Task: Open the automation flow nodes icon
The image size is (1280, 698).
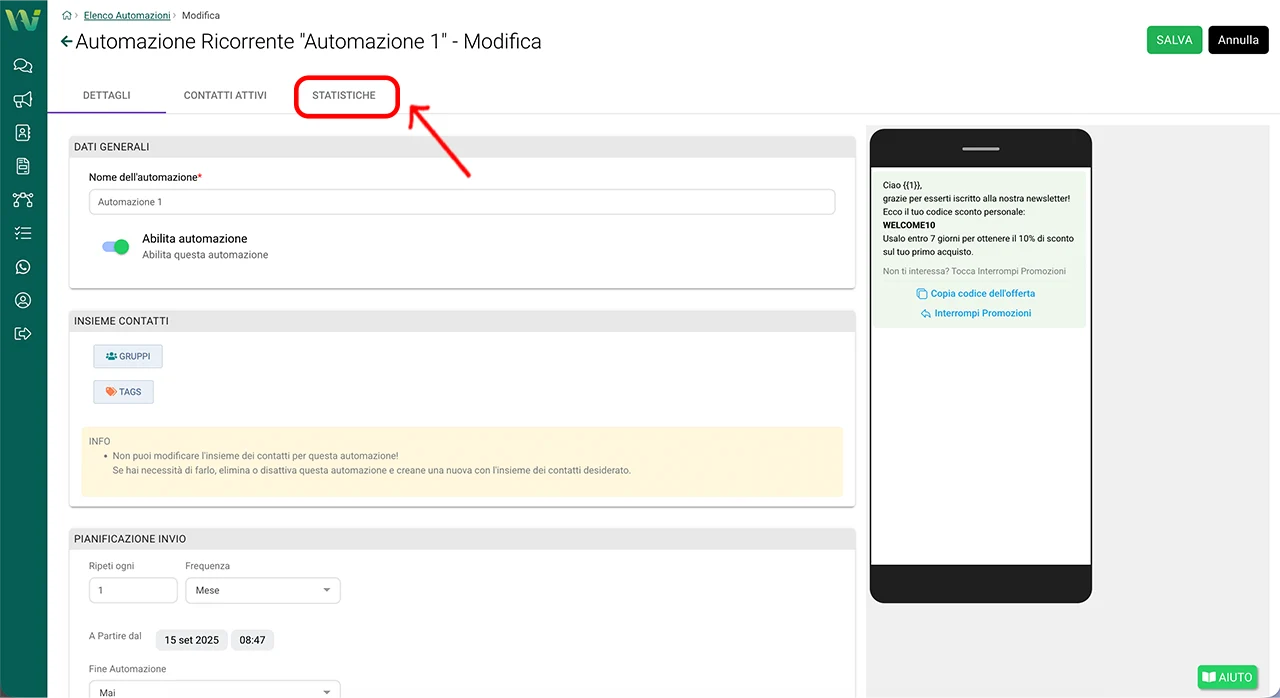Action: [22, 200]
